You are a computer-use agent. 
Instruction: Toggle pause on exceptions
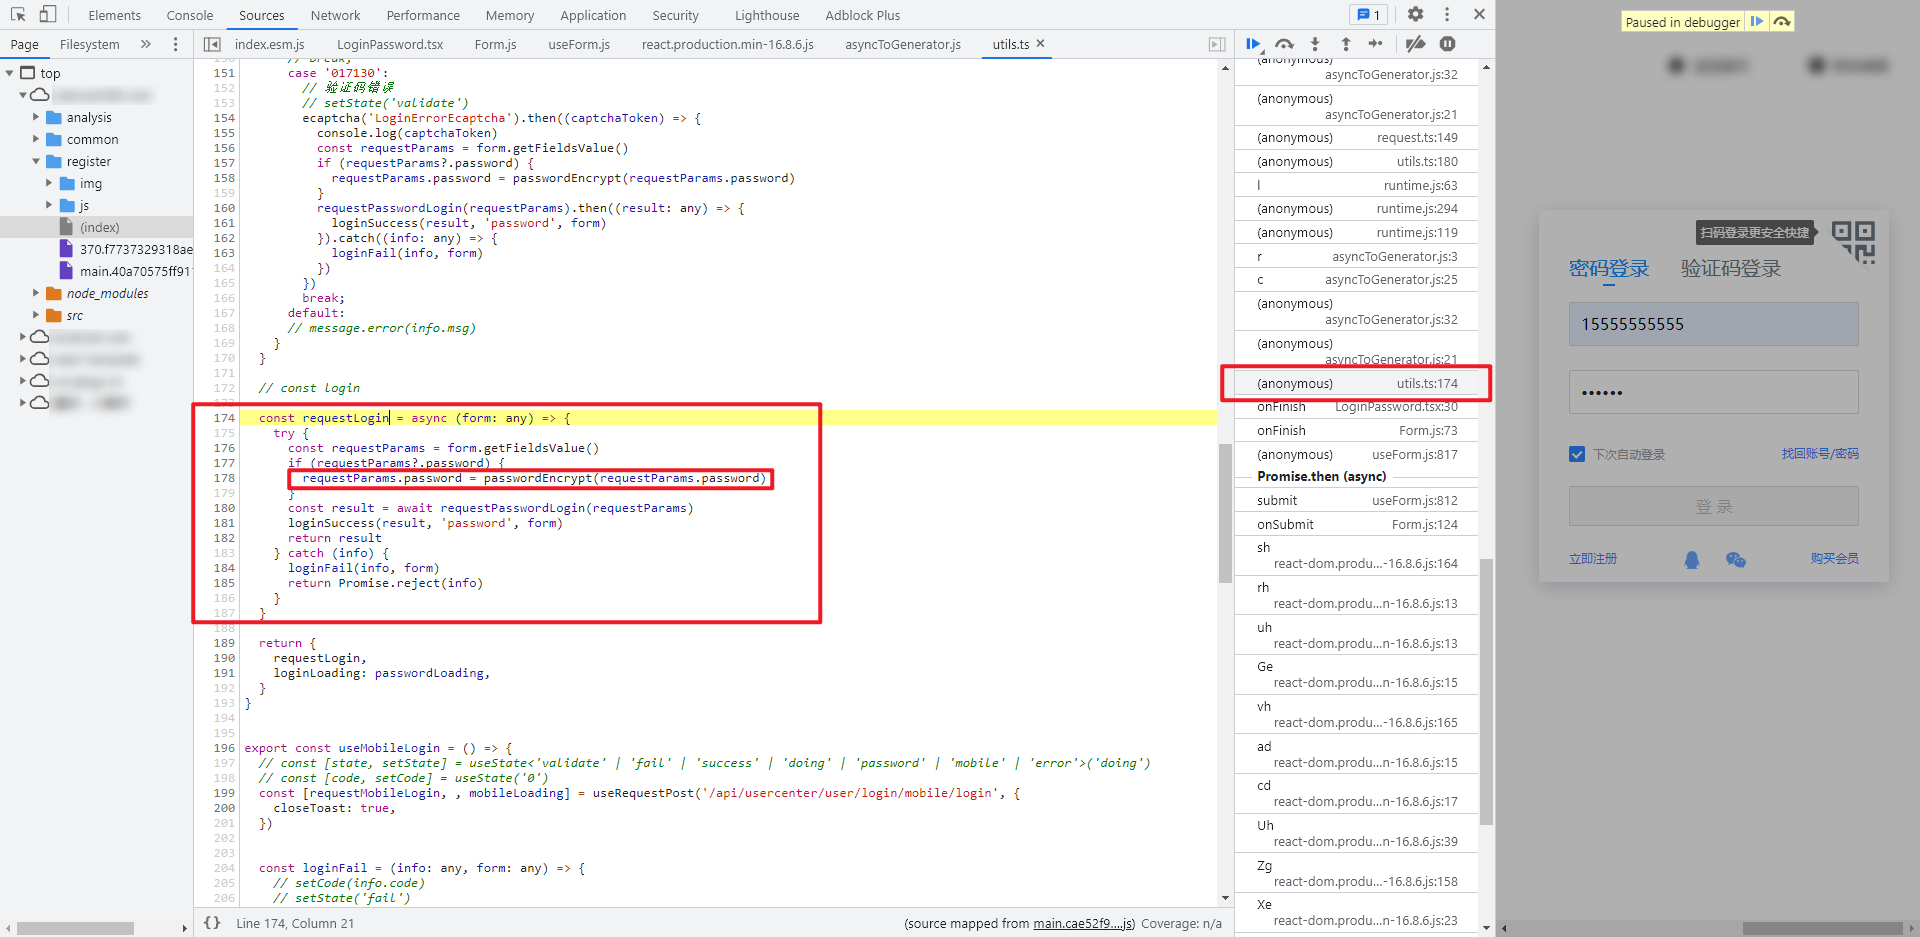point(1448,44)
